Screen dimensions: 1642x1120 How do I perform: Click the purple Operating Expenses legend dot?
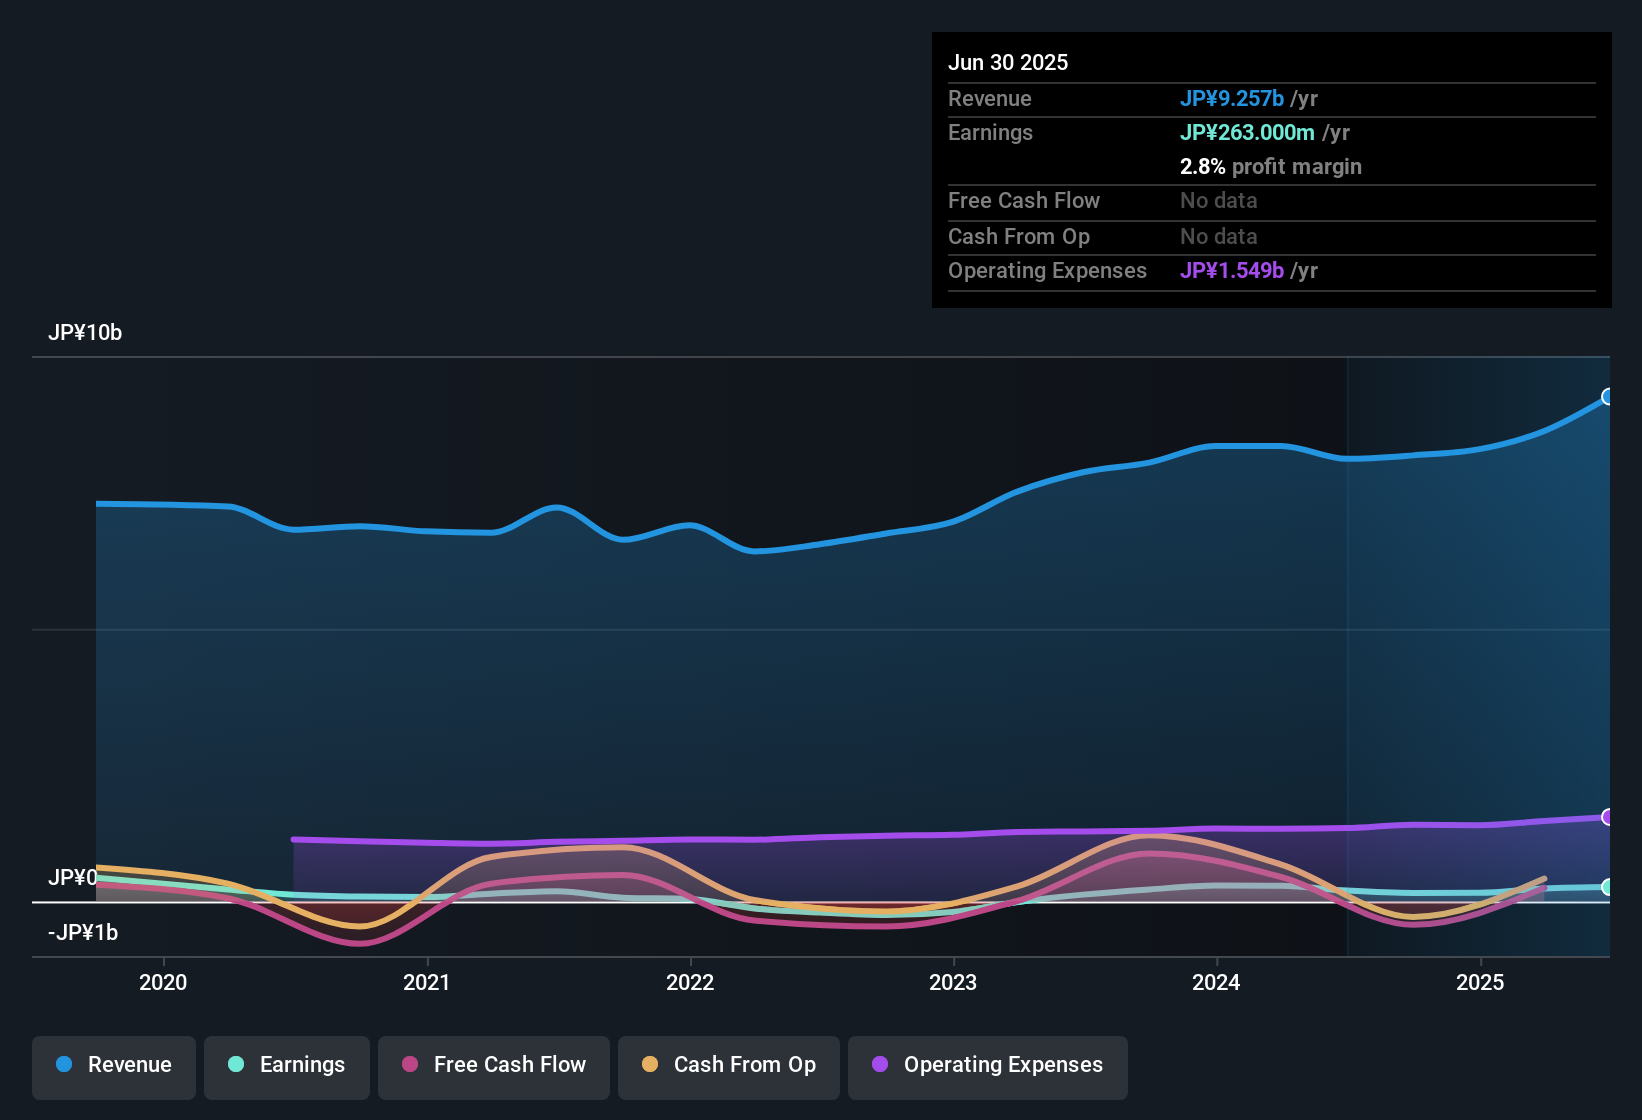point(880,1065)
